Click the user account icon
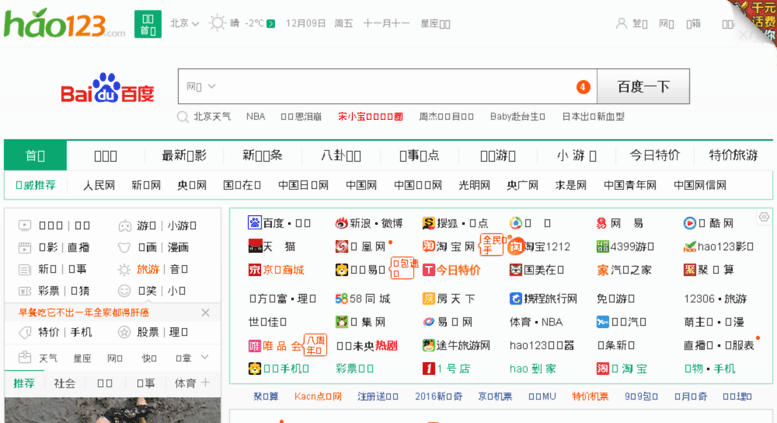This screenshot has height=423, width=777. point(621,23)
